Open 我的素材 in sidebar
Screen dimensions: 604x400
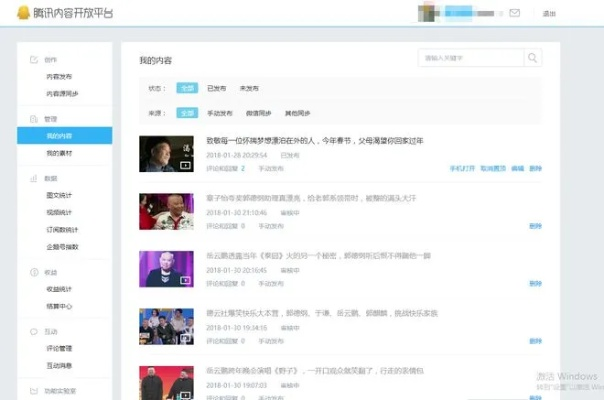coord(59,153)
